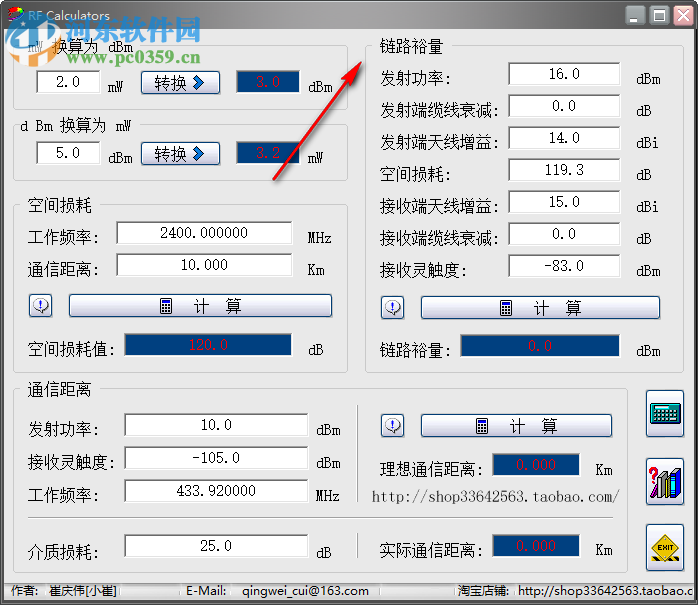Click info icon in 通信距离 section
This screenshot has width=698, height=605.
pyautogui.click(x=393, y=425)
